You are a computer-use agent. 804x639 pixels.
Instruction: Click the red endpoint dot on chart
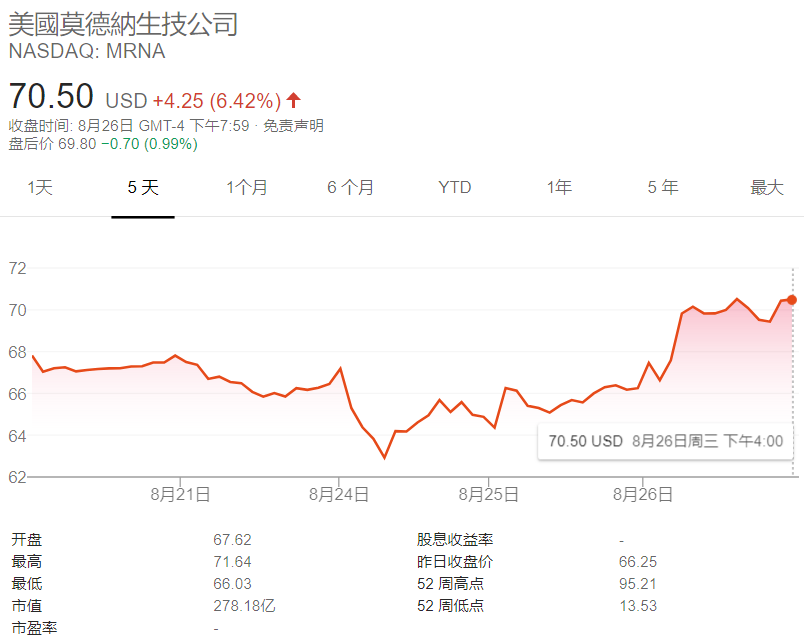tap(792, 300)
